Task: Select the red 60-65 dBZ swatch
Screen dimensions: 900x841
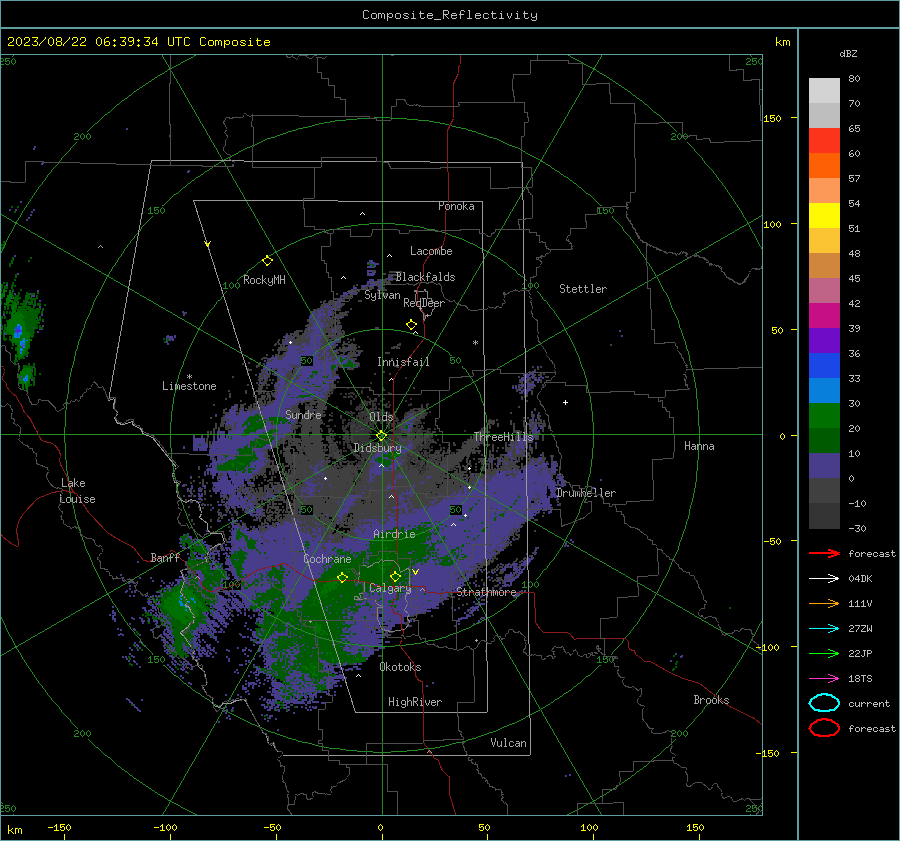Action: pos(824,140)
